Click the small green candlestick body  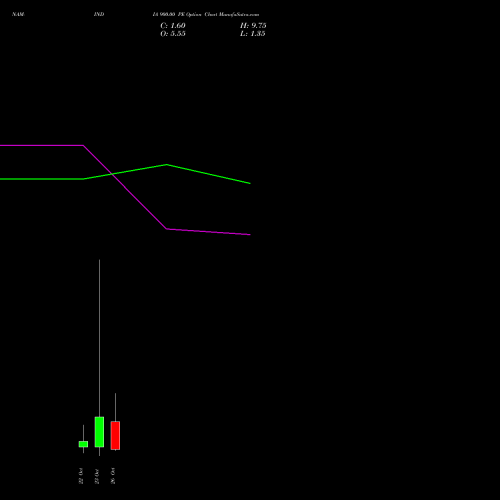click(x=83, y=444)
